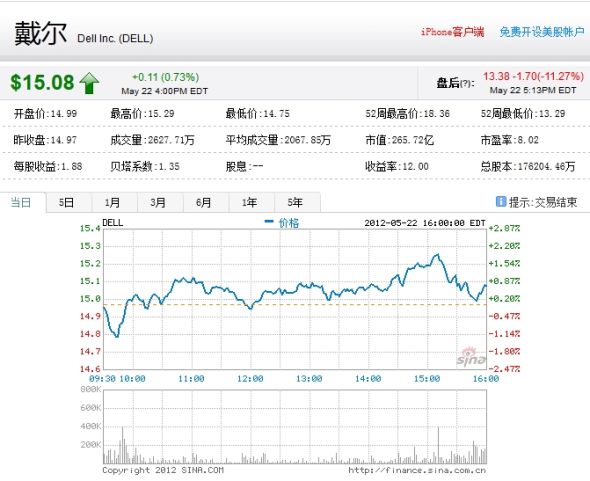Click the 14.6 price axis label
The height and width of the screenshot is (481, 590).
[90, 369]
